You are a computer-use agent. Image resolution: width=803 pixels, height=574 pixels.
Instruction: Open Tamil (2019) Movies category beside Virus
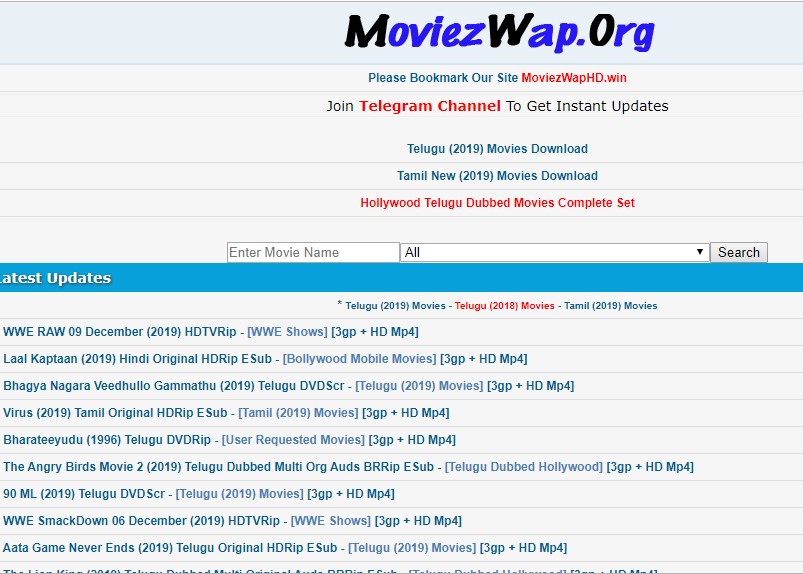pyautogui.click(x=299, y=413)
